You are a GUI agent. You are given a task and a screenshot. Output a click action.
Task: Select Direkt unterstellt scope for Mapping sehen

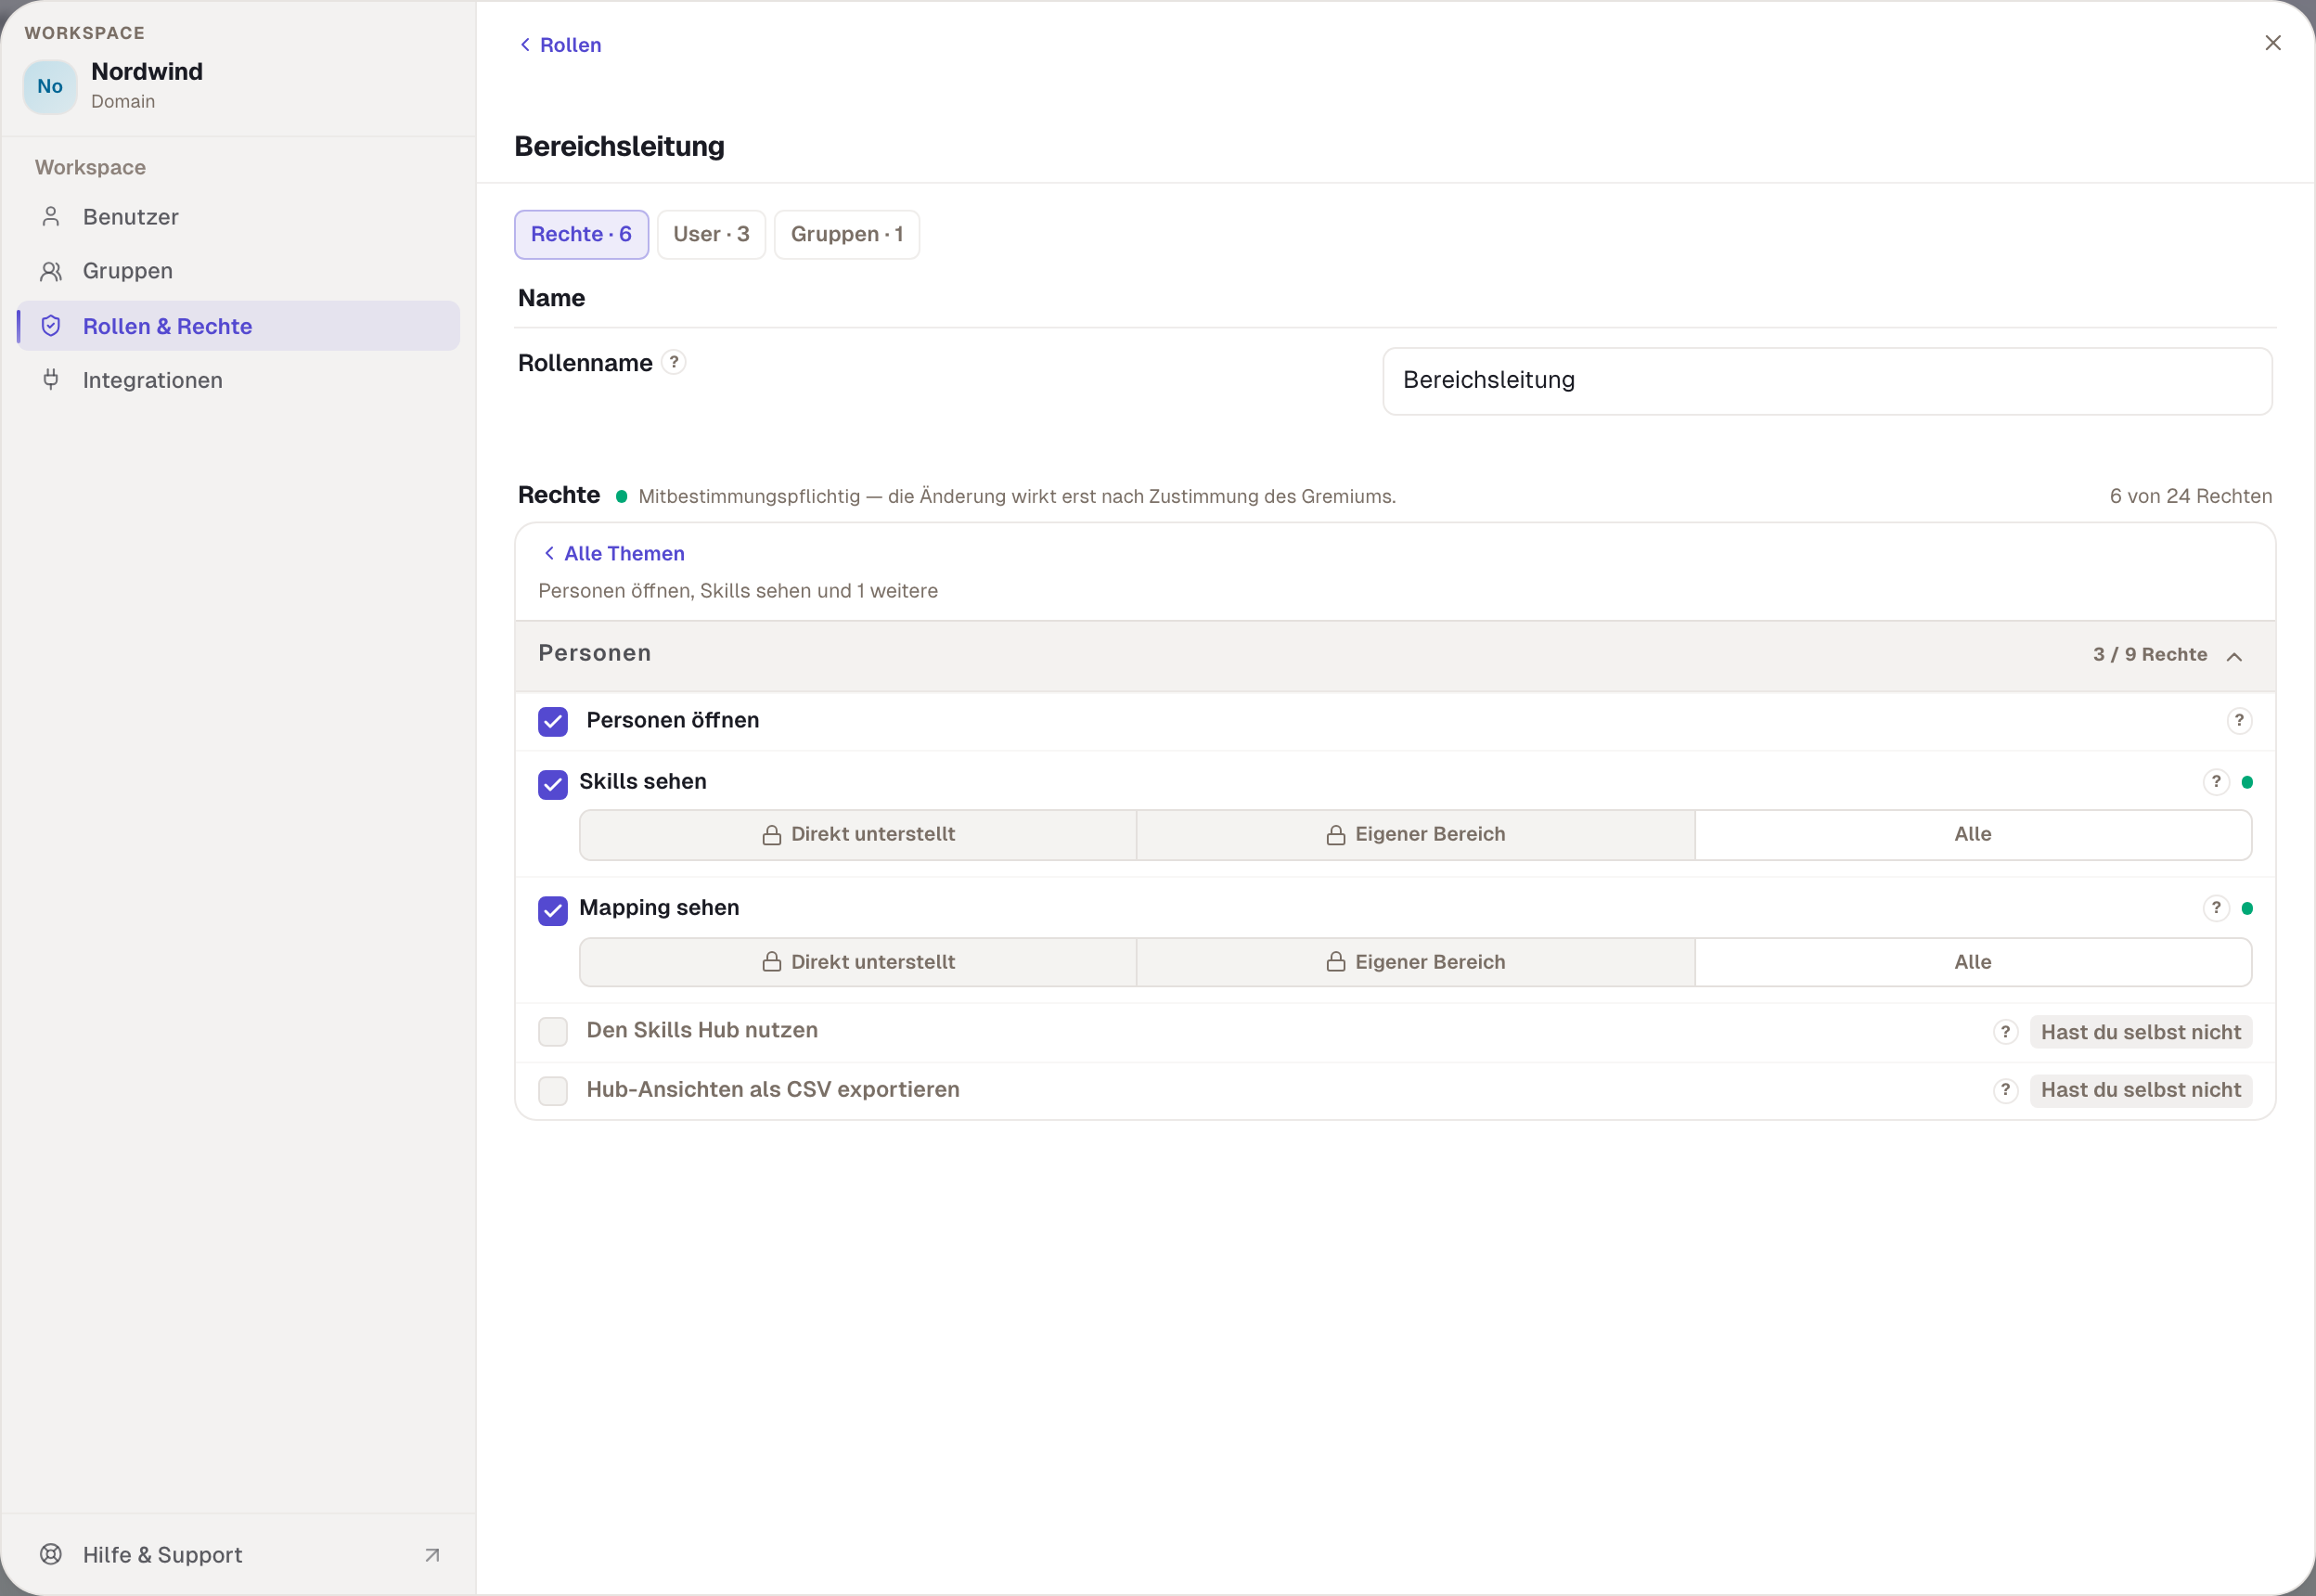[858, 962]
